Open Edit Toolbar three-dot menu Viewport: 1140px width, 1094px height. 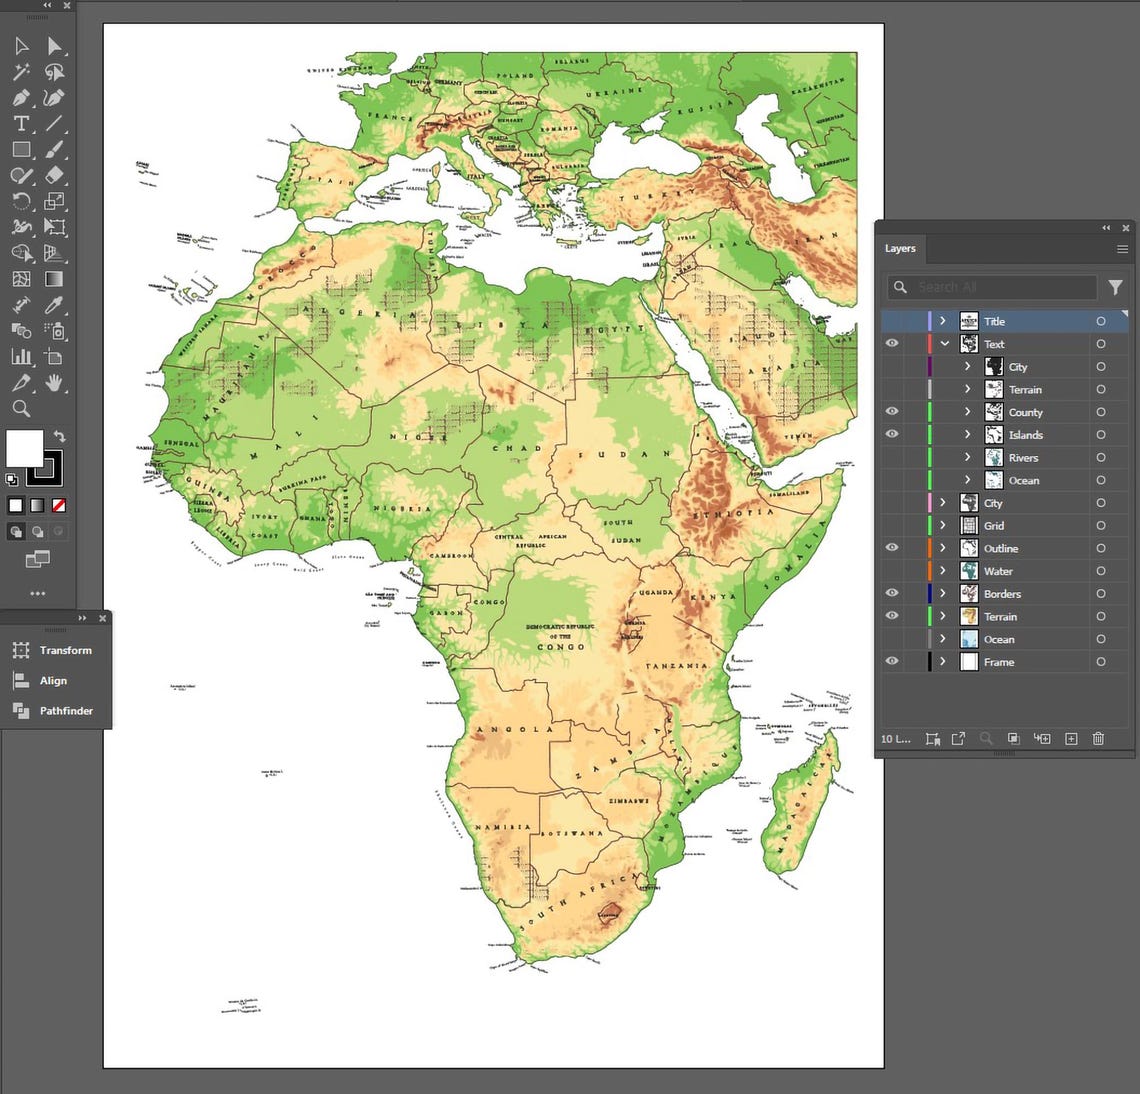38,593
